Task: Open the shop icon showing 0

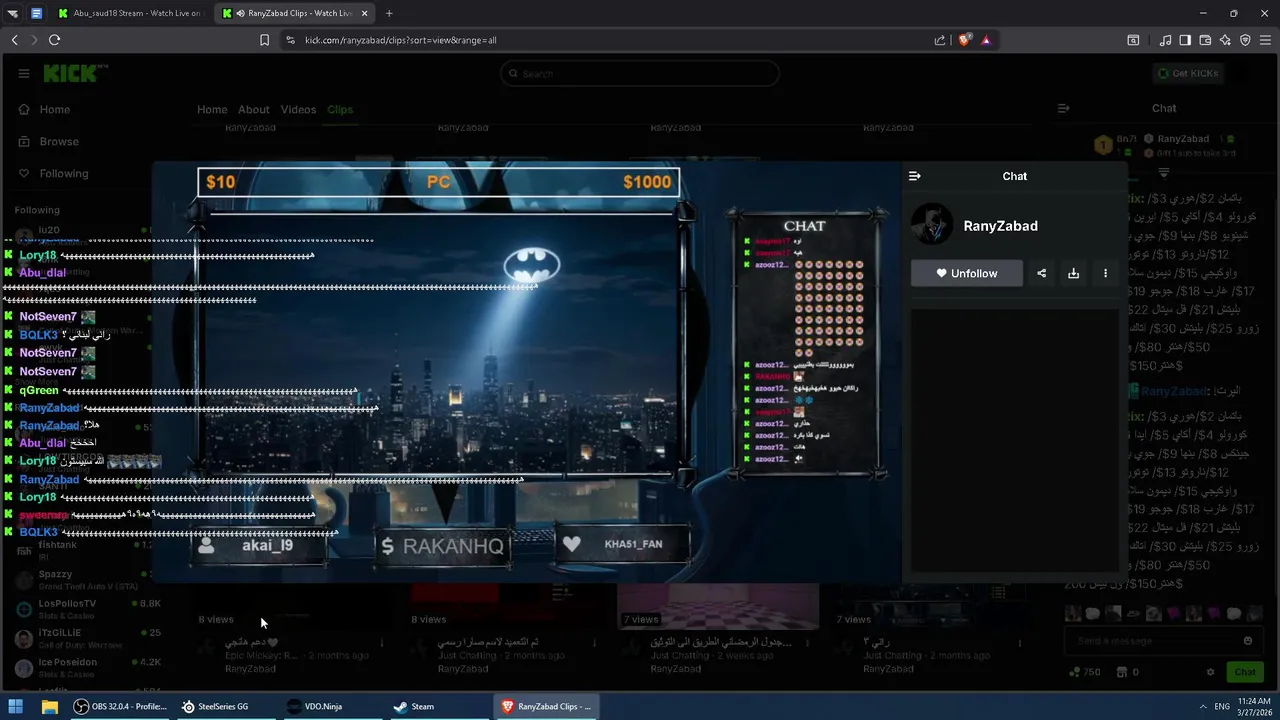Action: pos(1128,672)
